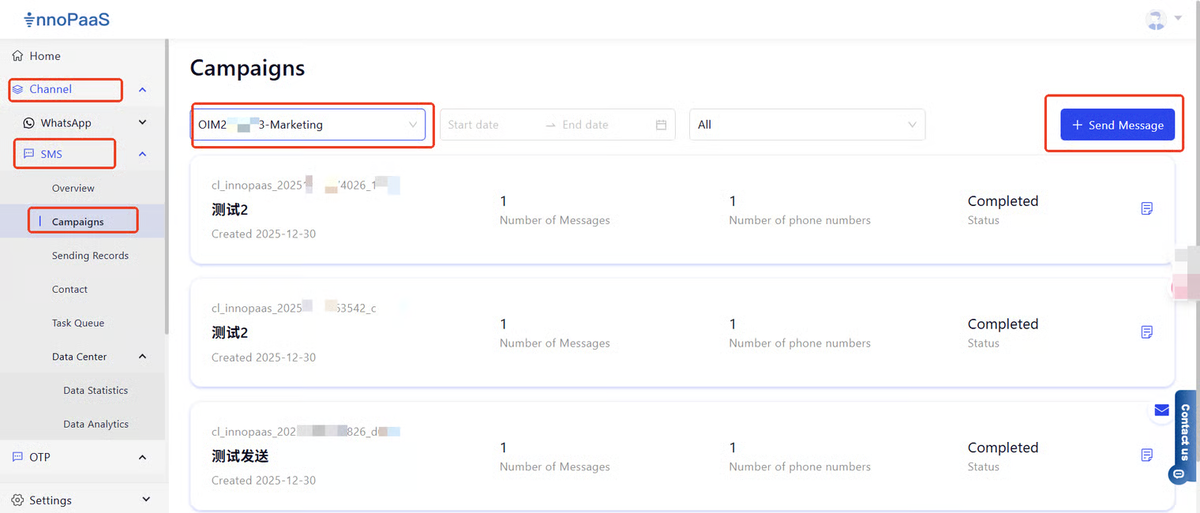Open the user avatar menu
1200x513 pixels.
(1156, 19)
